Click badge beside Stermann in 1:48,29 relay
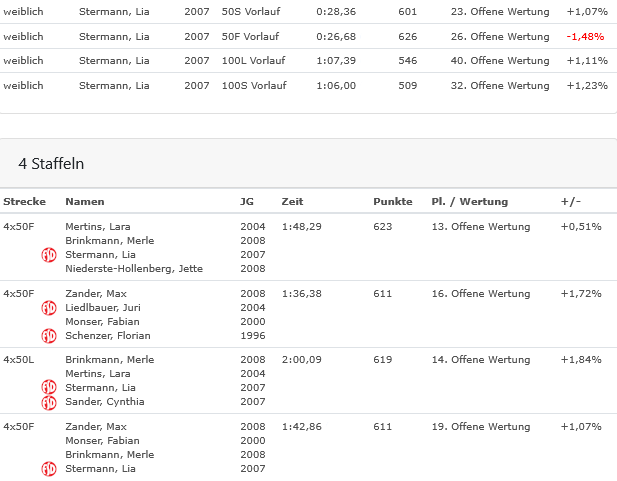 point(48,255)
